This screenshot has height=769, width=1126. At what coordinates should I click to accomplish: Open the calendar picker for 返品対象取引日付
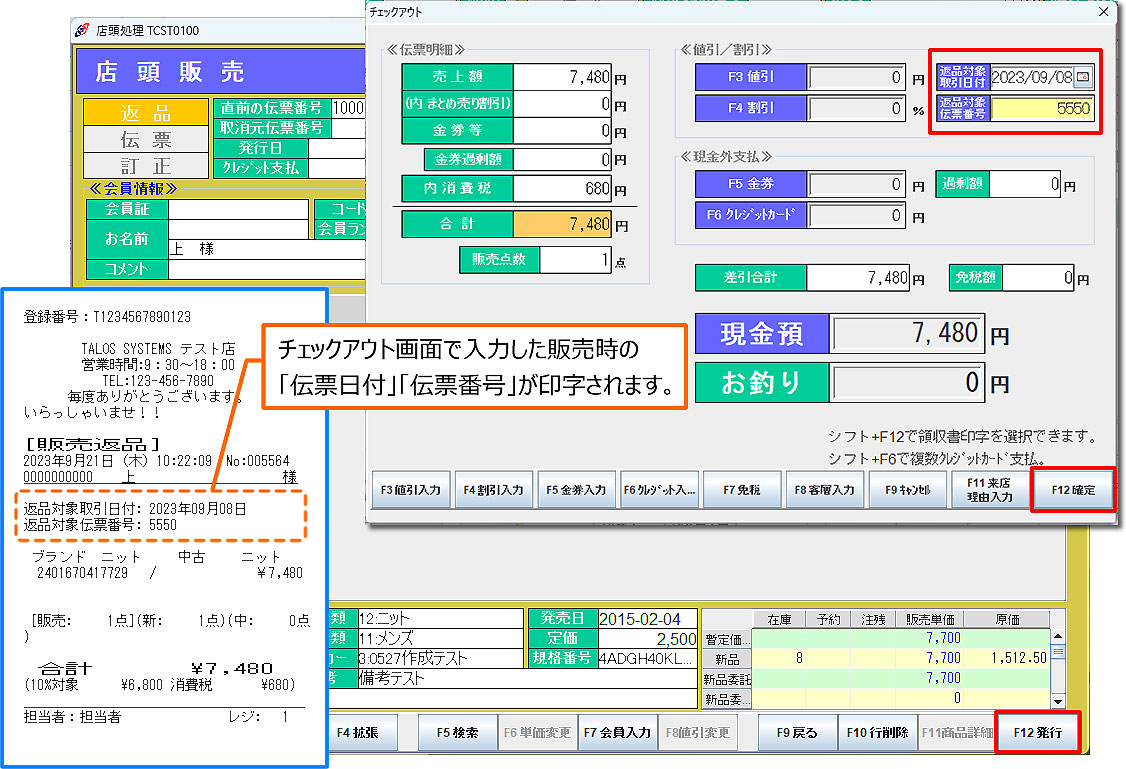[x=1083, y=76]
